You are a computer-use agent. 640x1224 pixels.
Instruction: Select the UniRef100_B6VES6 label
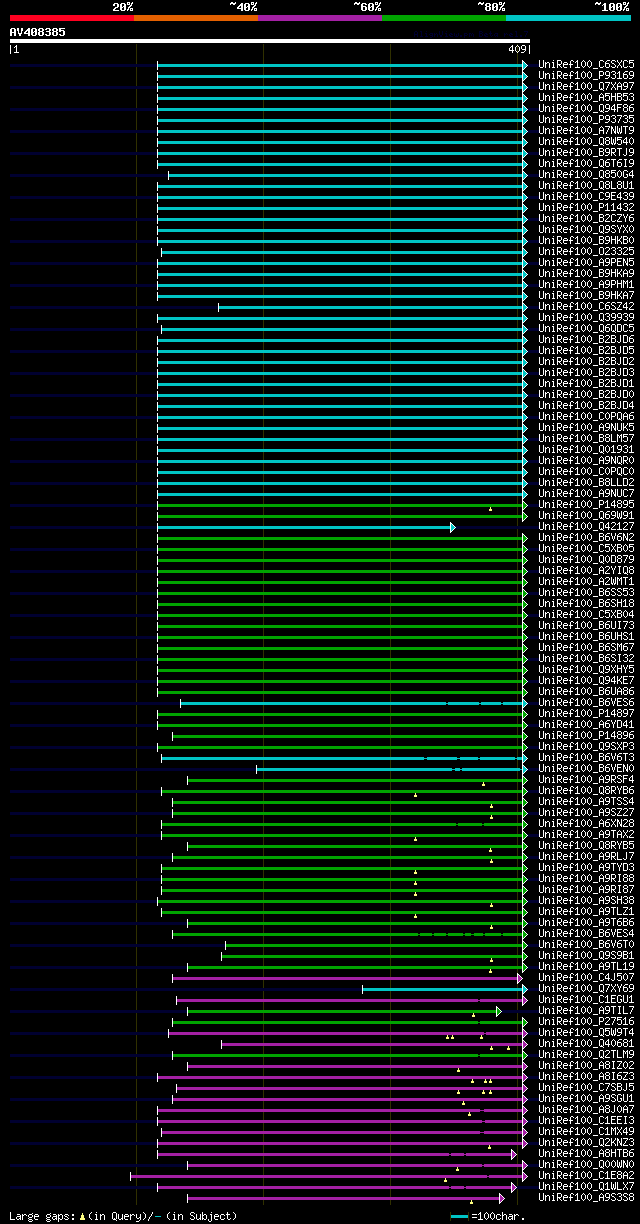[x=586, y=703]
